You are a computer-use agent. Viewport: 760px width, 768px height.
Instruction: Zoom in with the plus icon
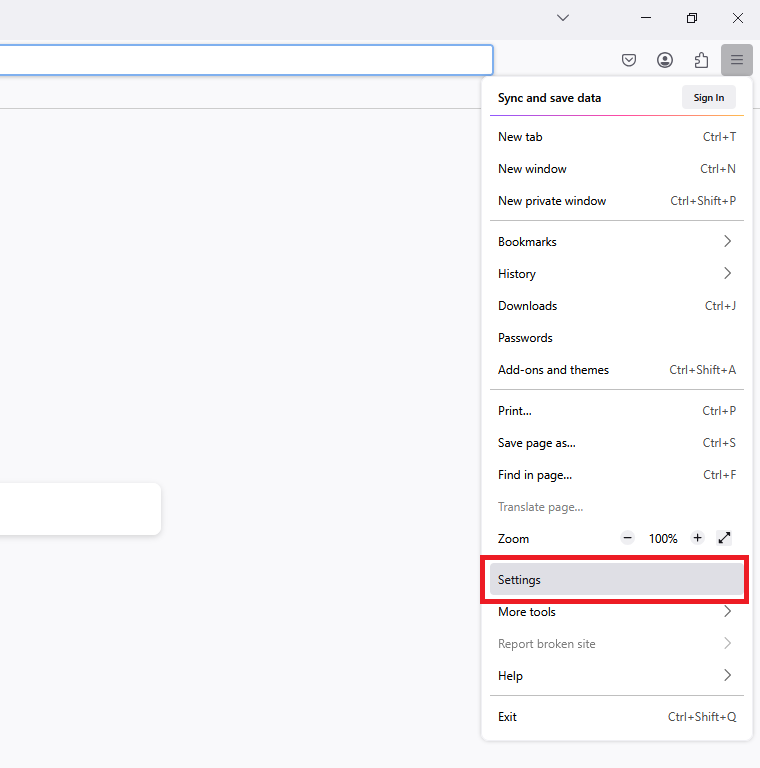[x=698, y=538]
